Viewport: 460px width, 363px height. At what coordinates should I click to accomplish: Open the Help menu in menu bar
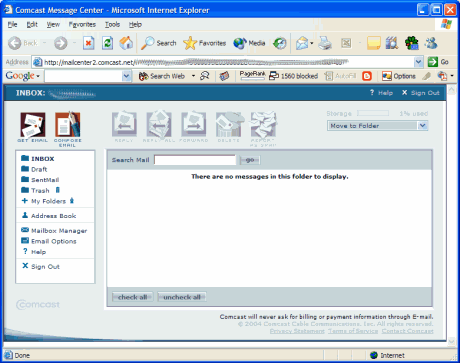pos(135,24)
